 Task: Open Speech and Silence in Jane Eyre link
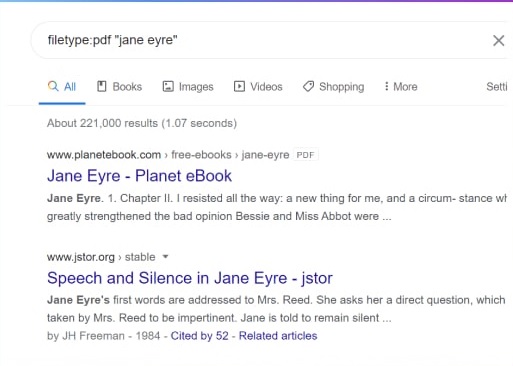coord(190,278)
